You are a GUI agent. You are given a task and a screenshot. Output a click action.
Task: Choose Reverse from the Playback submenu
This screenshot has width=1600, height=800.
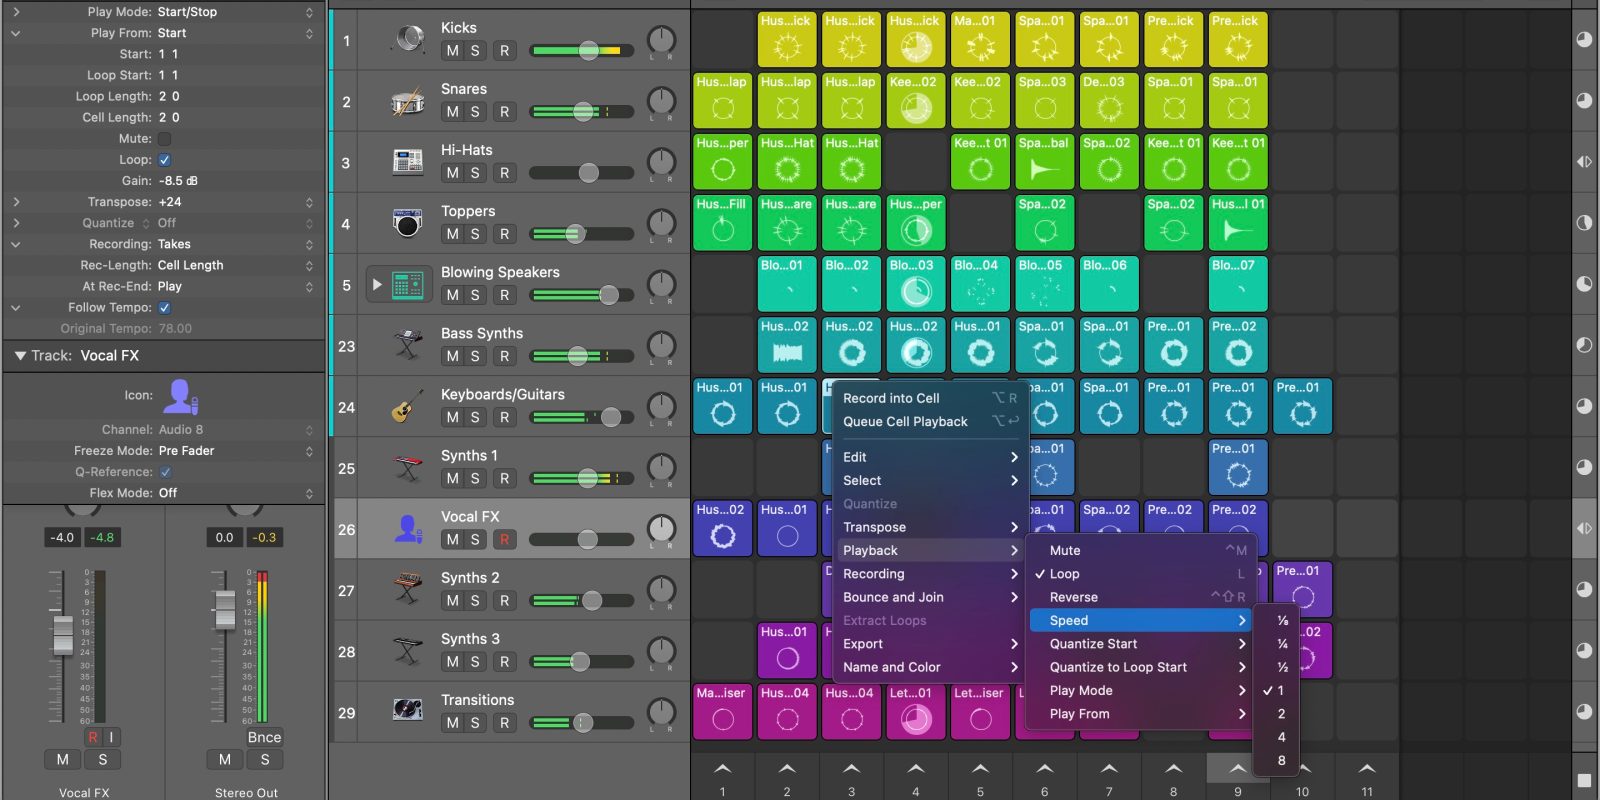[1073, 597]
